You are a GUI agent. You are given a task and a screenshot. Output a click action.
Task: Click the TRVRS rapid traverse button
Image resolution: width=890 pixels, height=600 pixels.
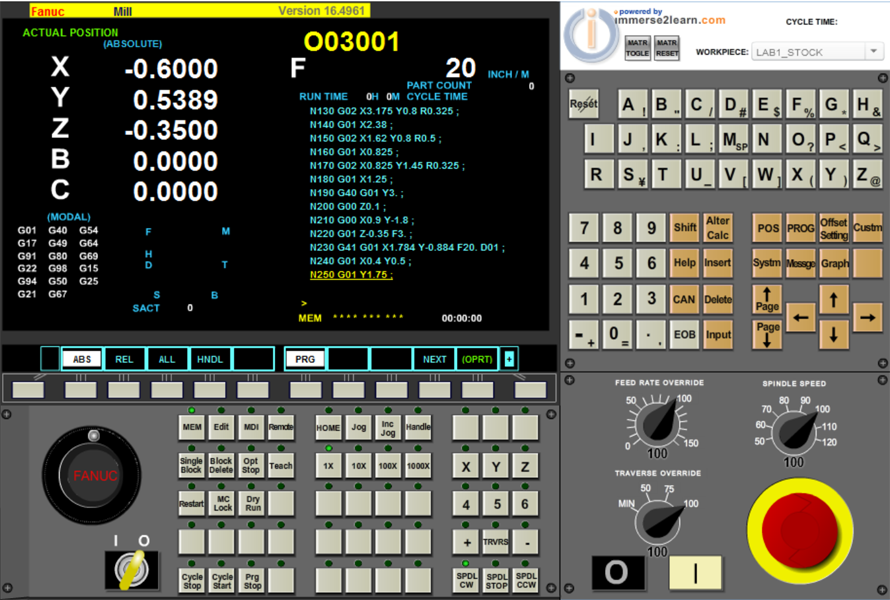coord(496,542)
